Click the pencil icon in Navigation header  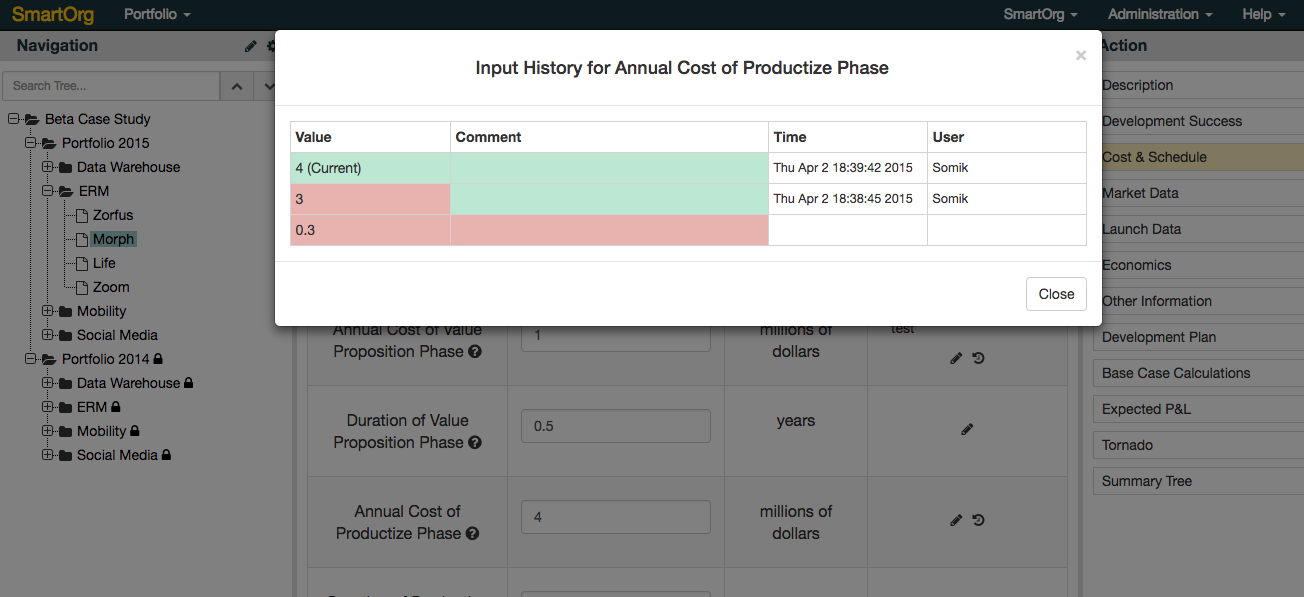click(250, 46)
